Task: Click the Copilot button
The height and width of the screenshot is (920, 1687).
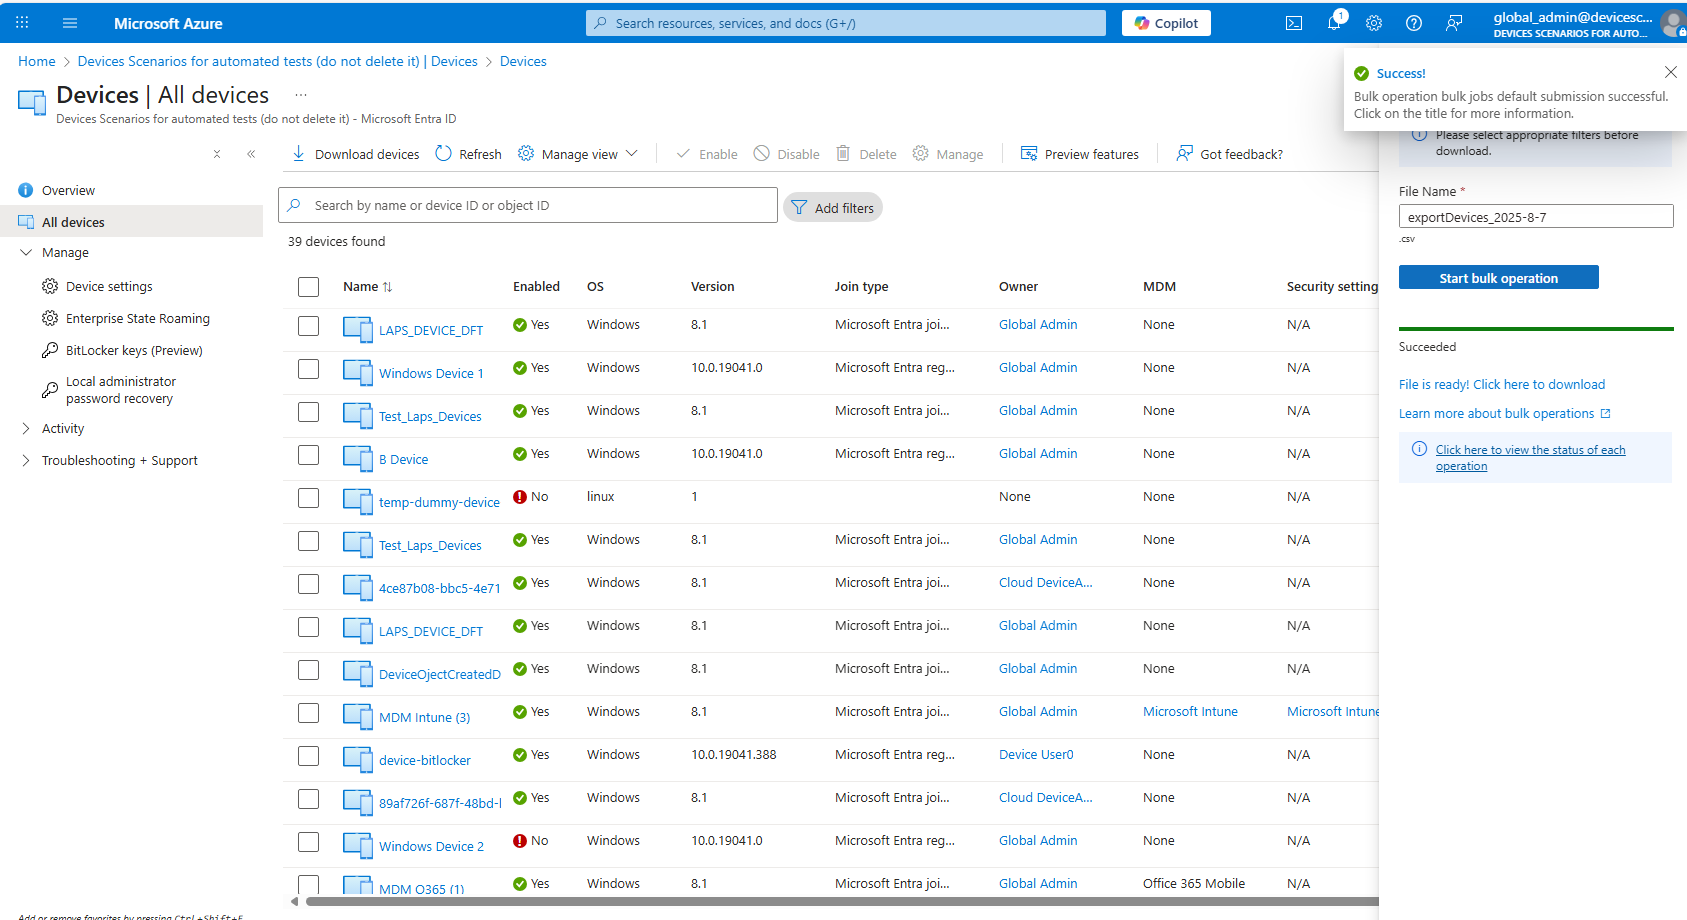Action: 1166,23
